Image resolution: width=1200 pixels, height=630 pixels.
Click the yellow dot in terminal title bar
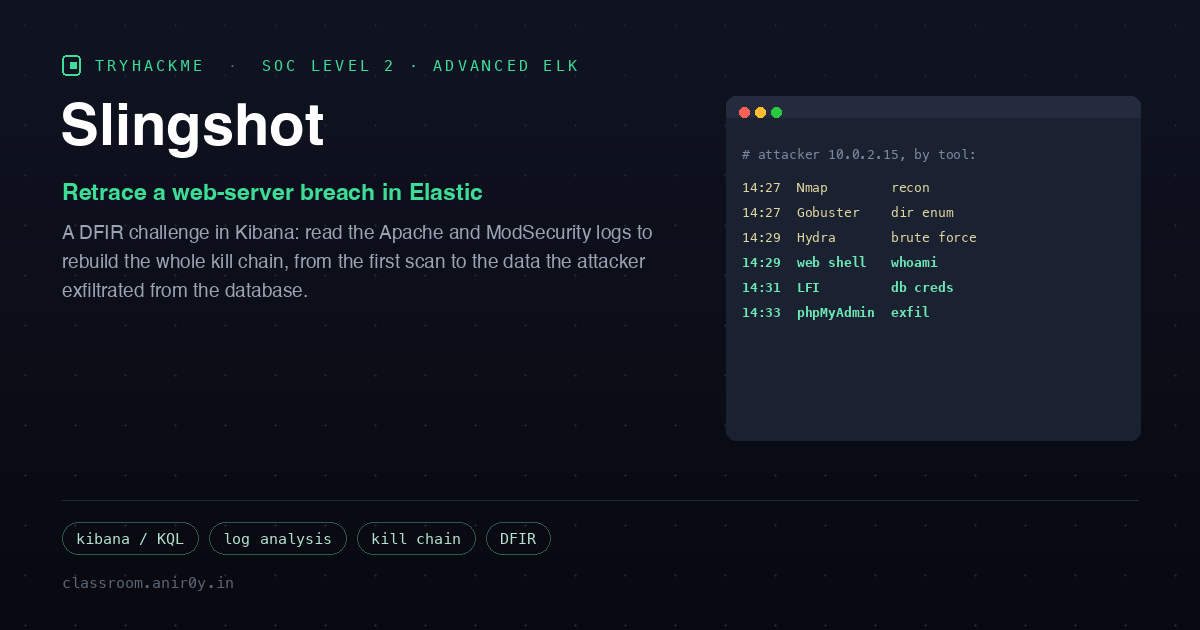[x=760, y=112]
